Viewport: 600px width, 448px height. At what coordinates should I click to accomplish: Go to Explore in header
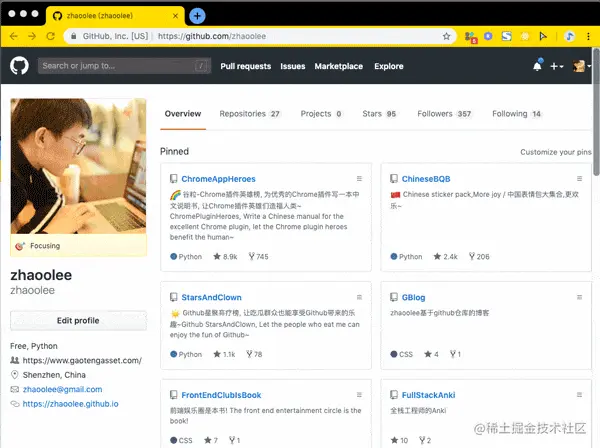(x=389, y=66)
